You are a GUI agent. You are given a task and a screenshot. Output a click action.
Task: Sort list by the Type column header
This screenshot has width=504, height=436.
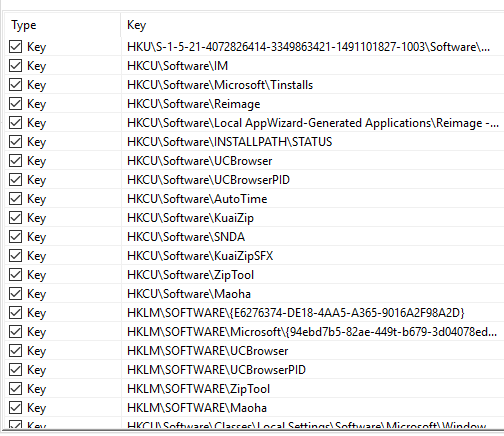pyautogui.click(x=62, y=25)
